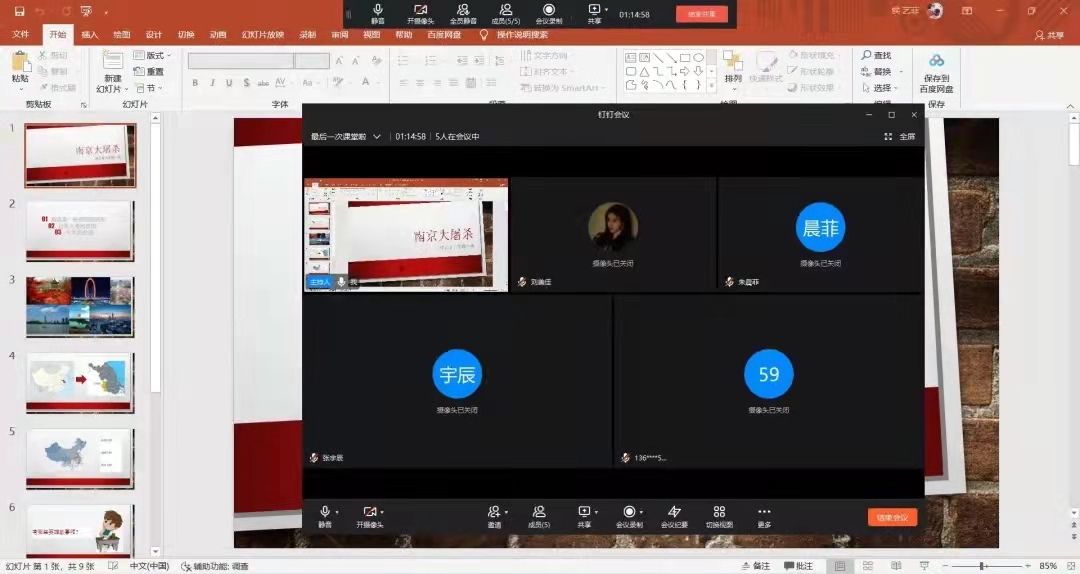Screen dimensions: 1080x574
Task: Click the 切换视图 switch view icon
Action: 719,512
